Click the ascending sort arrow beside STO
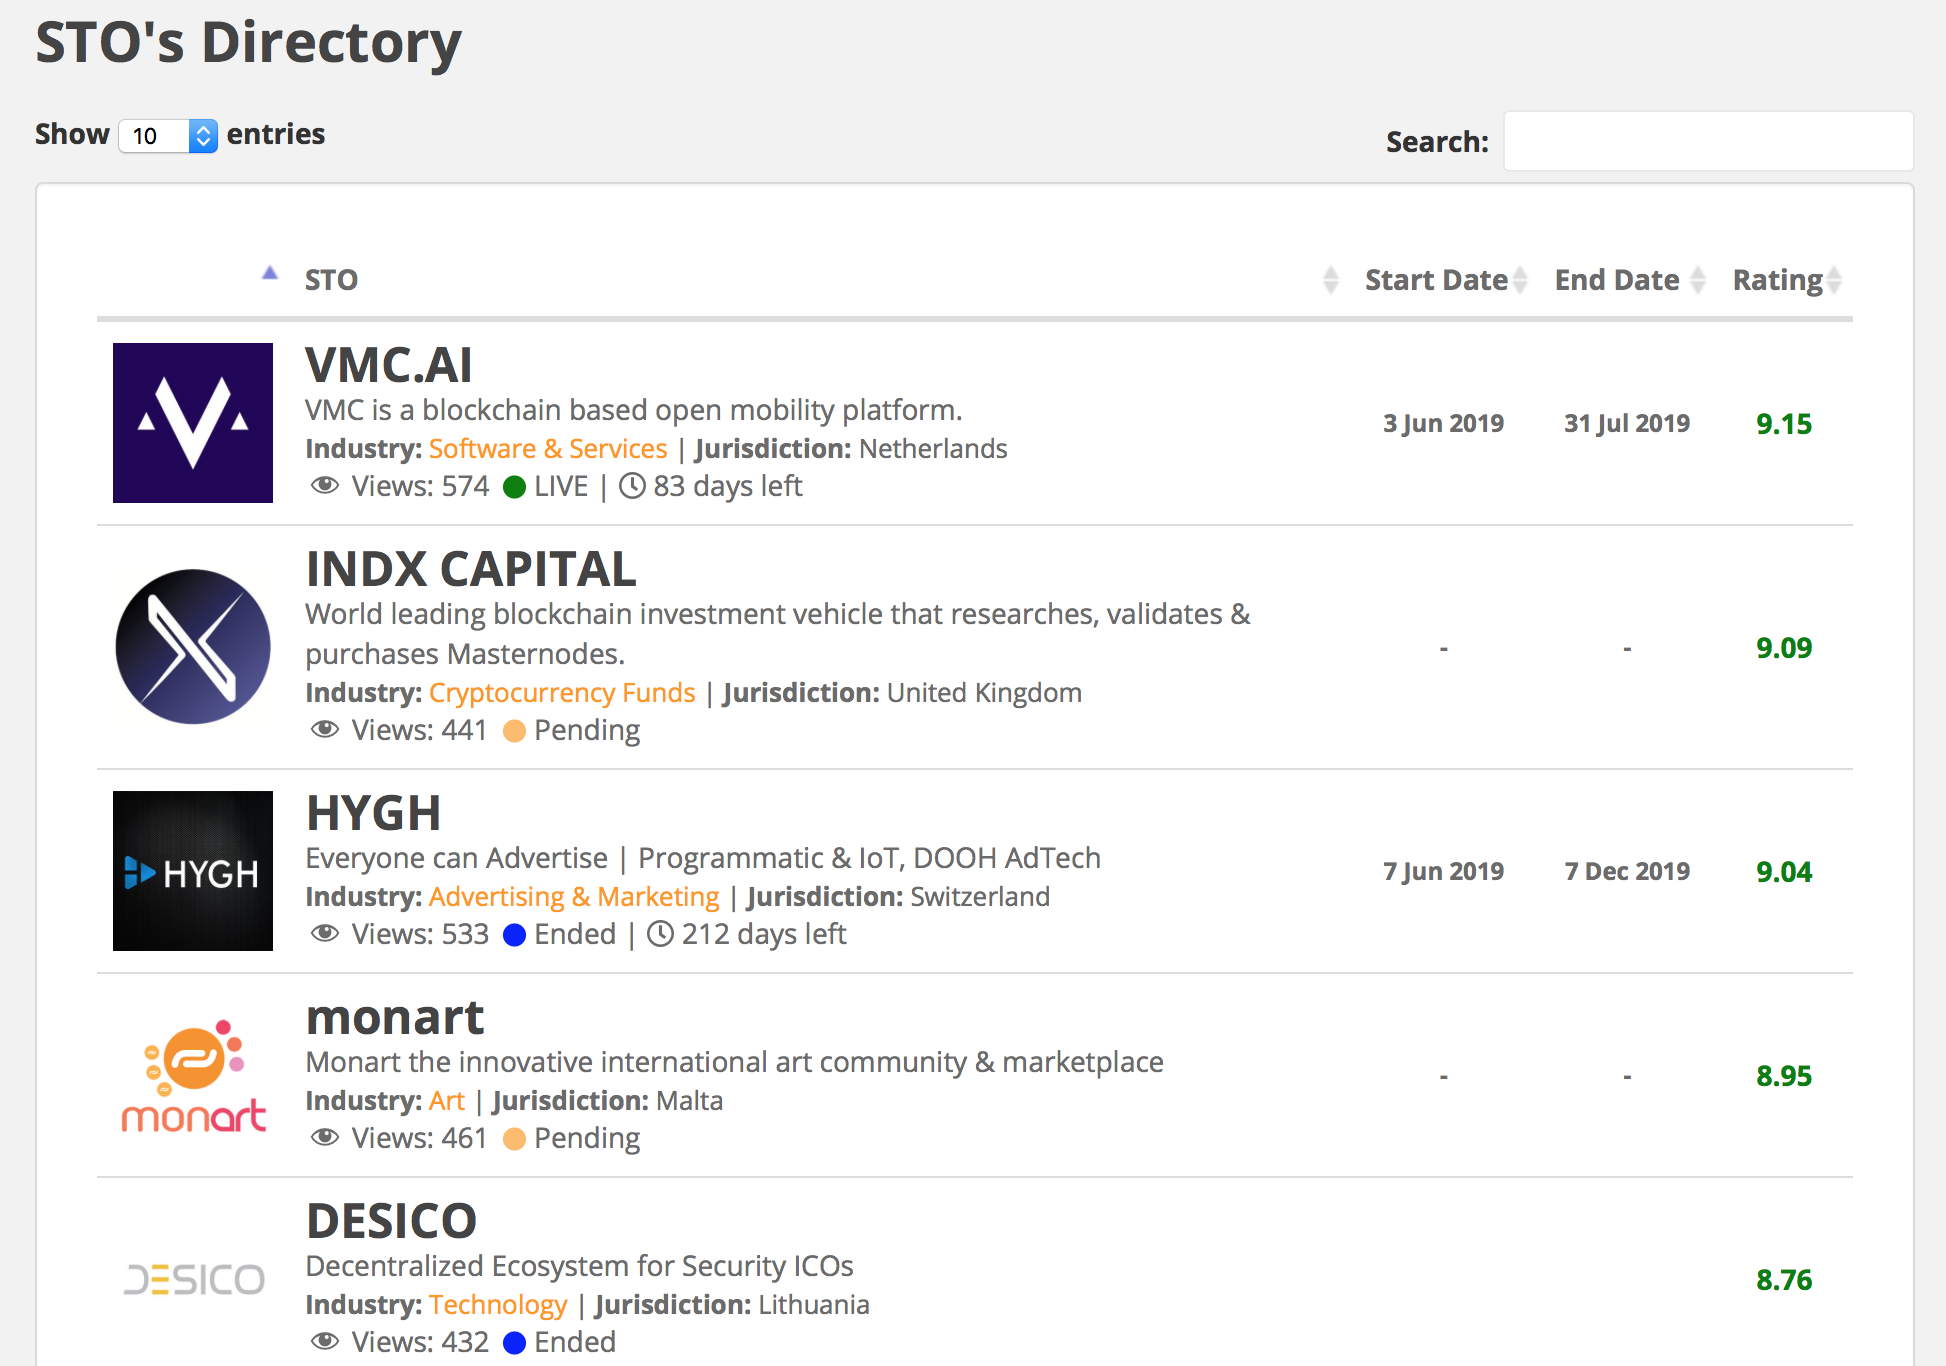The image size is (1946, 1366). click(x=269, y=272)
